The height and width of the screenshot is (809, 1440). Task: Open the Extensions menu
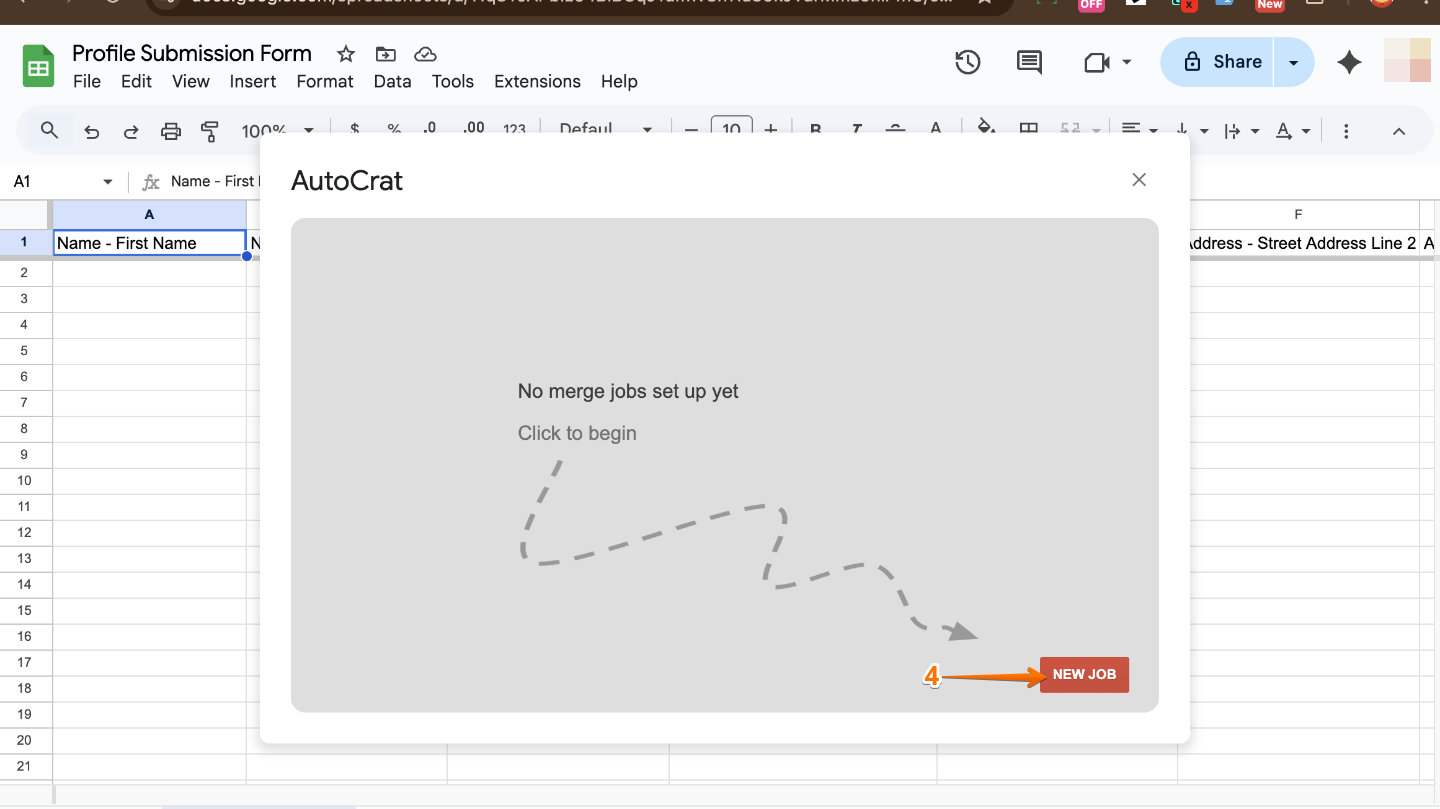(537, 81)
